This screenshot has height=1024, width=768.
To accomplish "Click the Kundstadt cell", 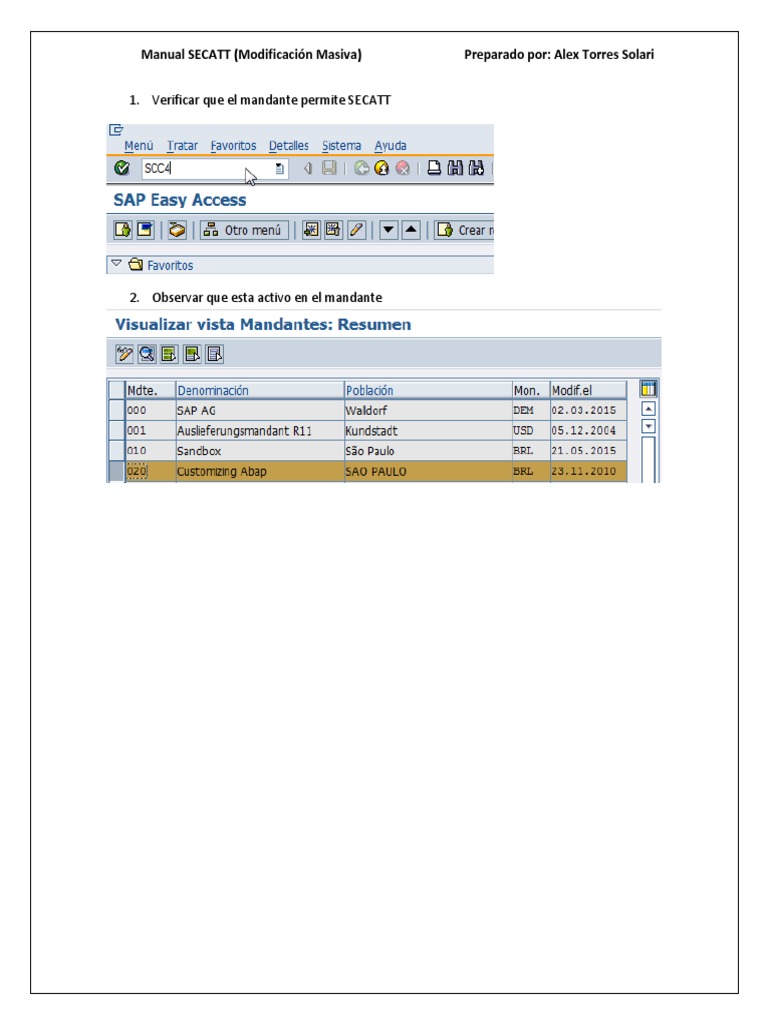I will (x=428, y=430).
